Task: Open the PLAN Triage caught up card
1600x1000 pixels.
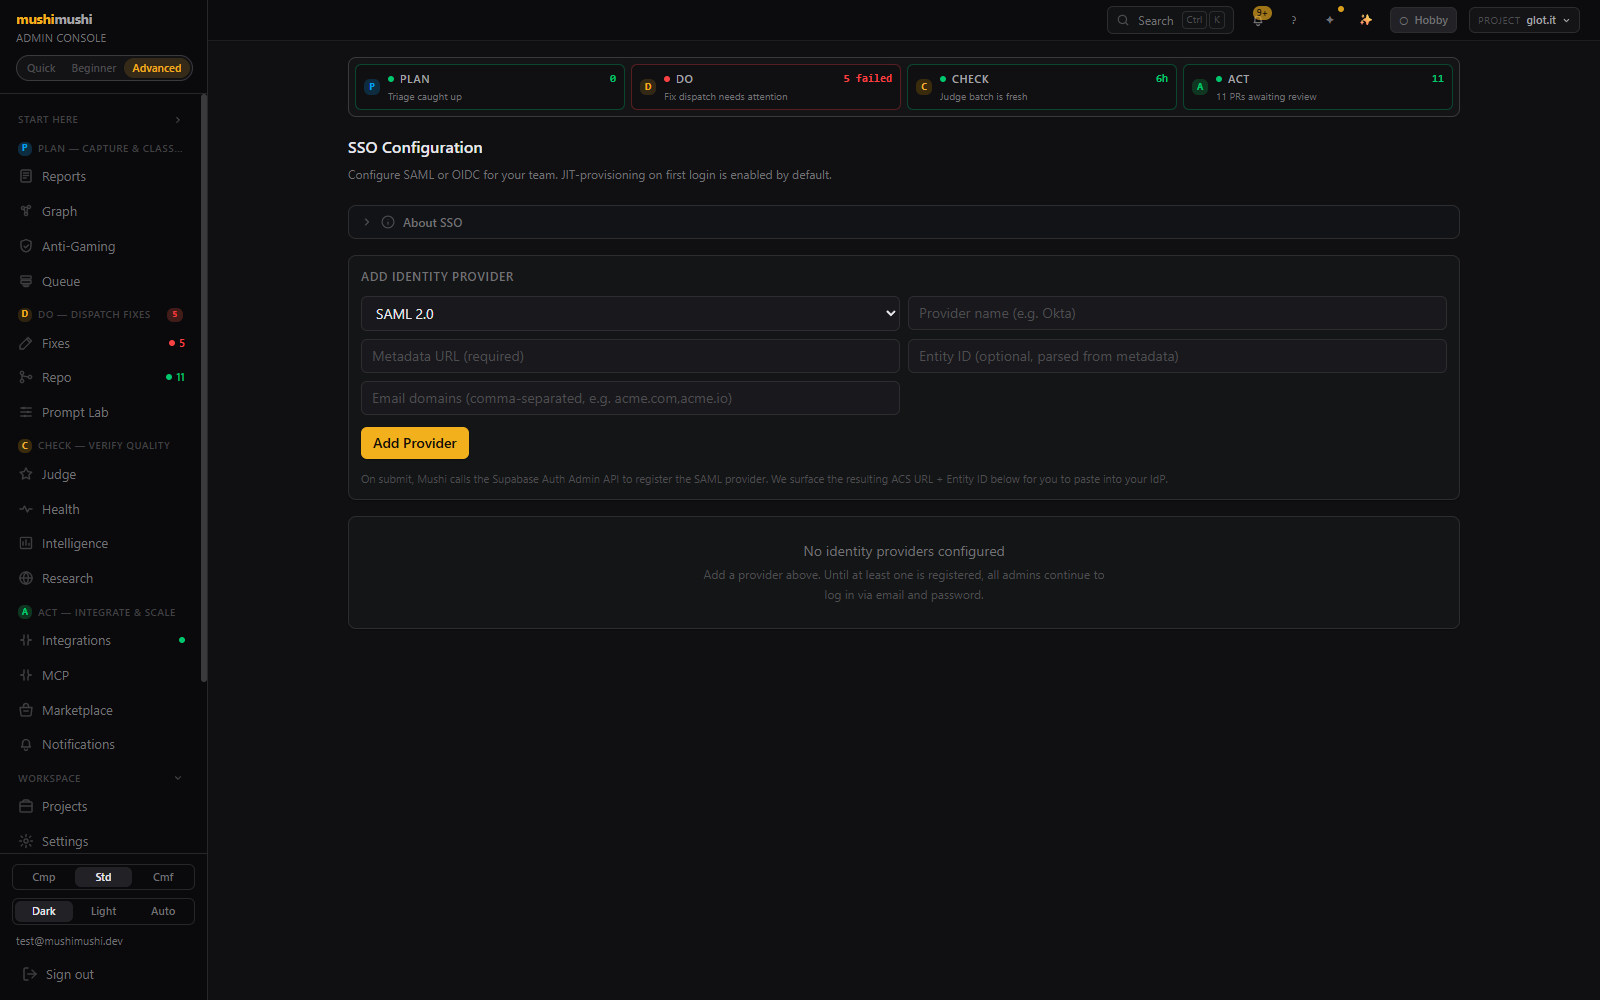Action: click(x=490, y=87)
